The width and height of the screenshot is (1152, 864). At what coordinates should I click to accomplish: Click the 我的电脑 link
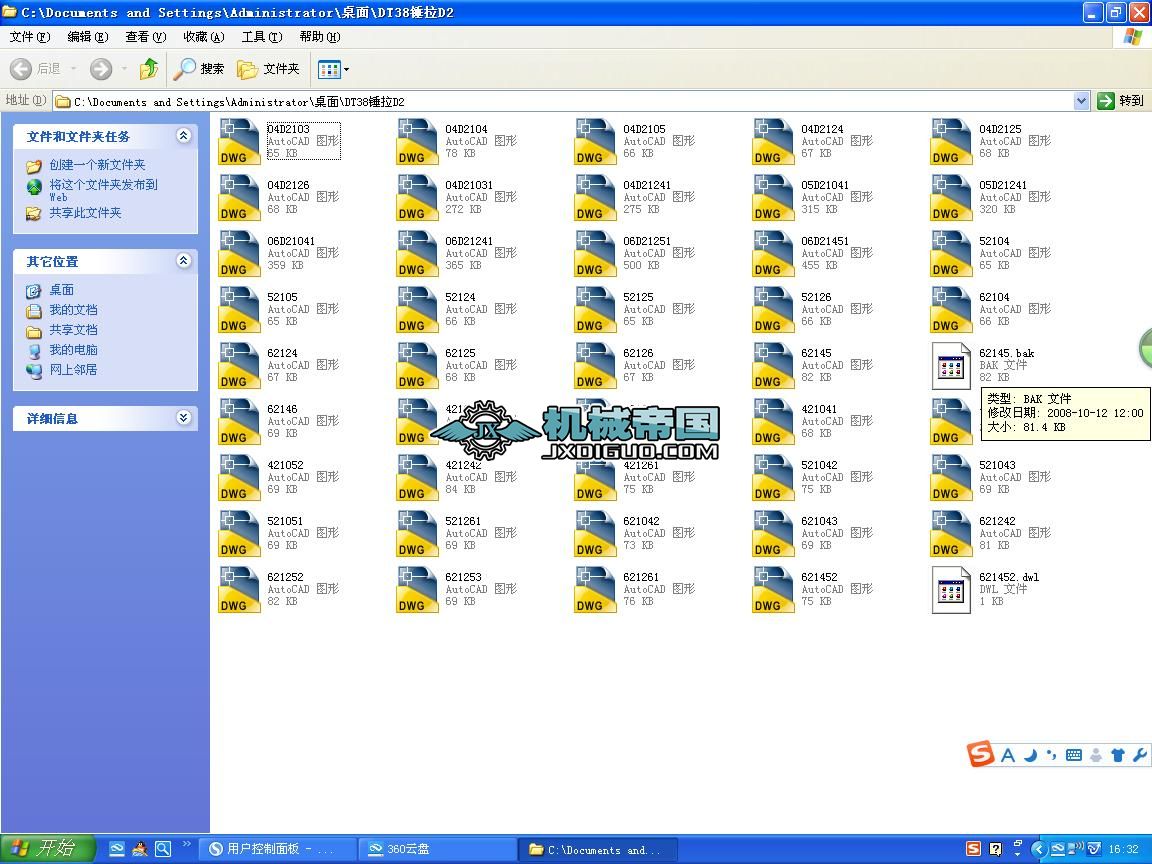(73, 350)
